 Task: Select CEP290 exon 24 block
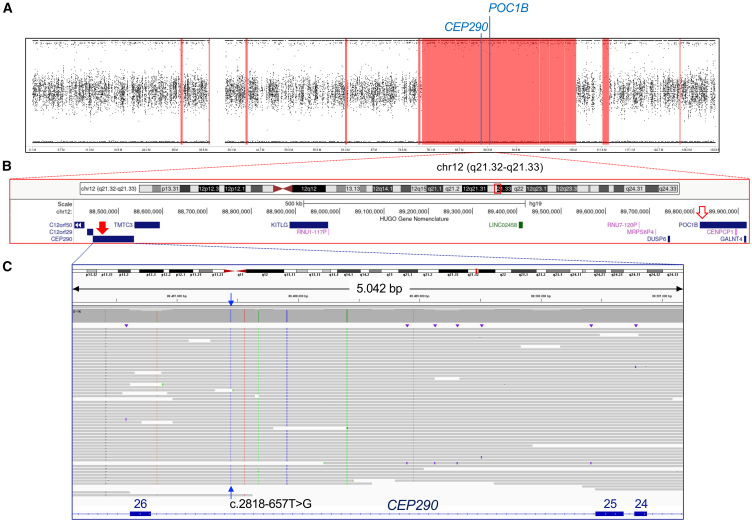click(641, 512)
